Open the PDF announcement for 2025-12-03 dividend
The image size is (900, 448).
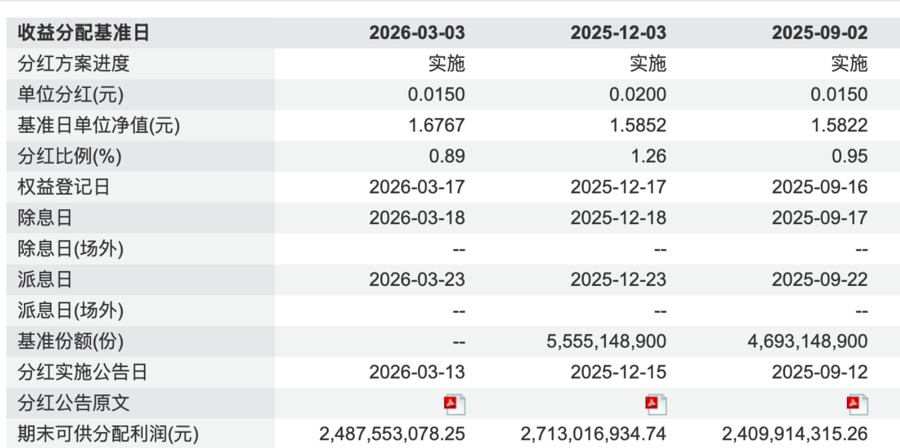point(656,404)
